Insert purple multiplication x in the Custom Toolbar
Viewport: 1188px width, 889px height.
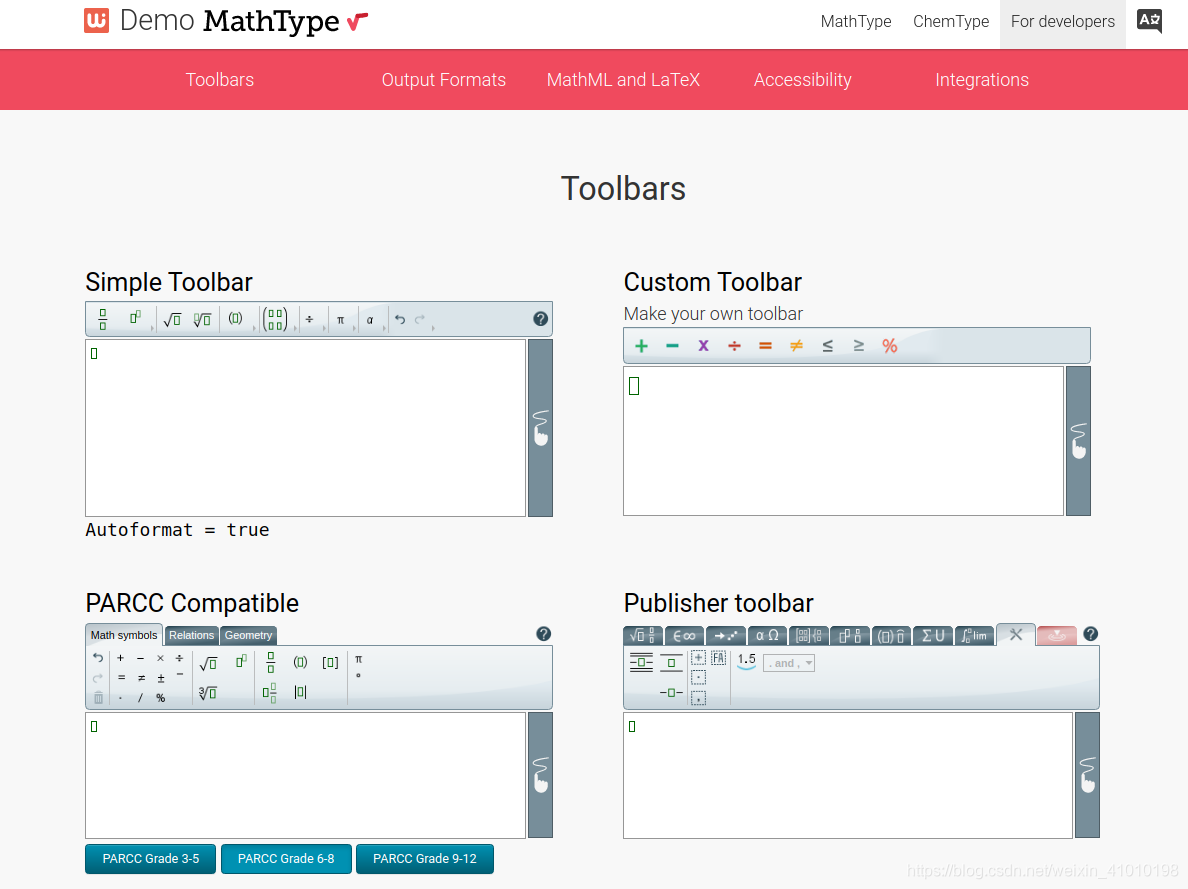coord(703,346)
